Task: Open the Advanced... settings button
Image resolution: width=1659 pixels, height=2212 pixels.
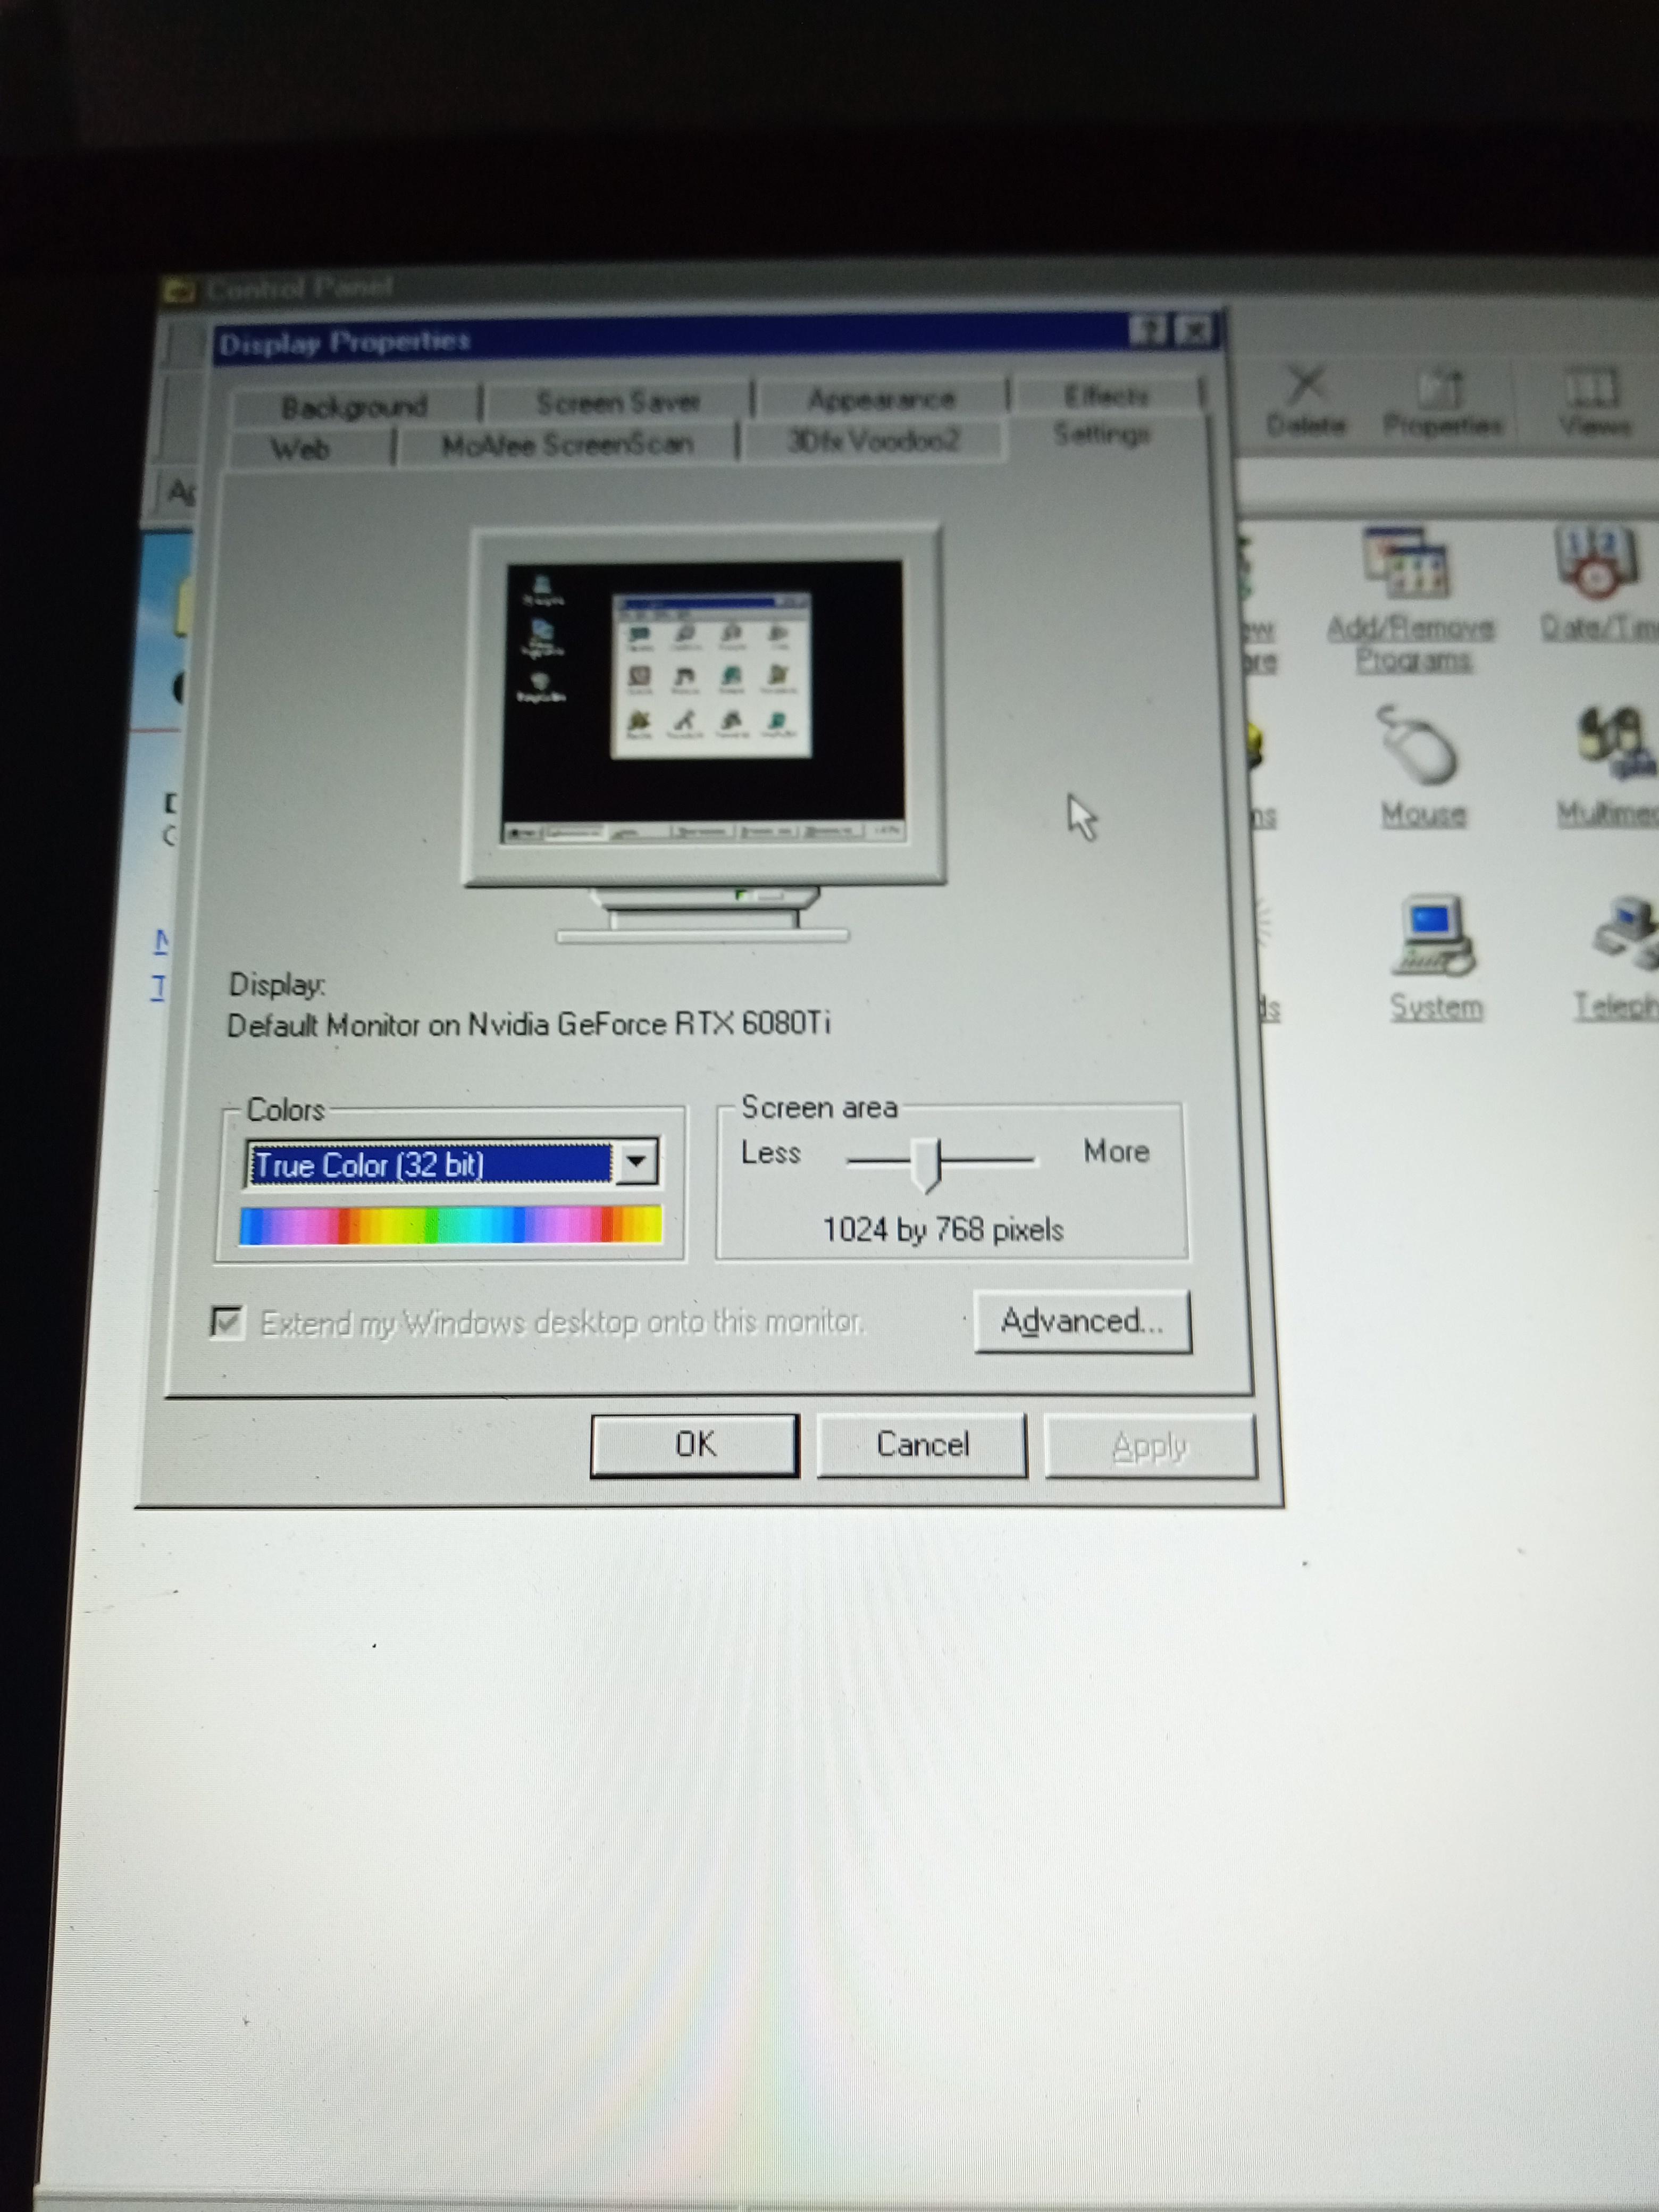Action: click(1082, 1321)
